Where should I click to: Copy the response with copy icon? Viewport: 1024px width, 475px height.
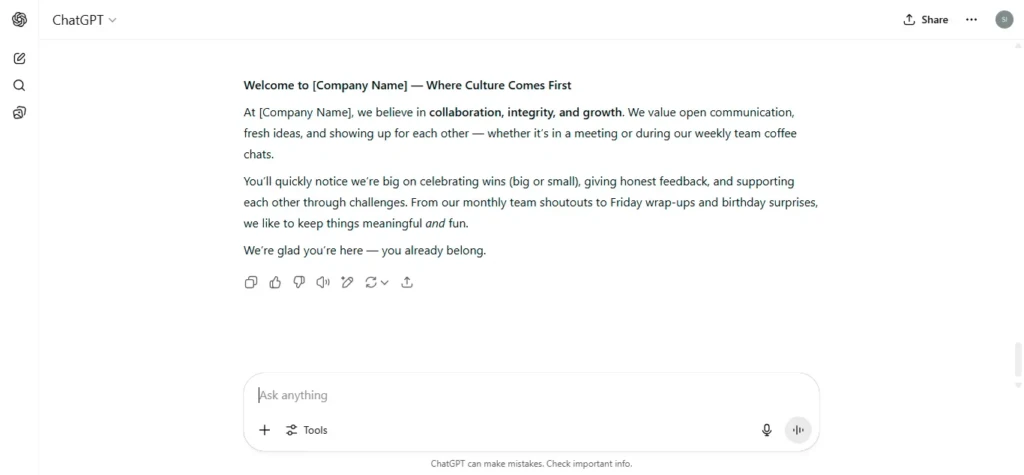pos(251,282)
